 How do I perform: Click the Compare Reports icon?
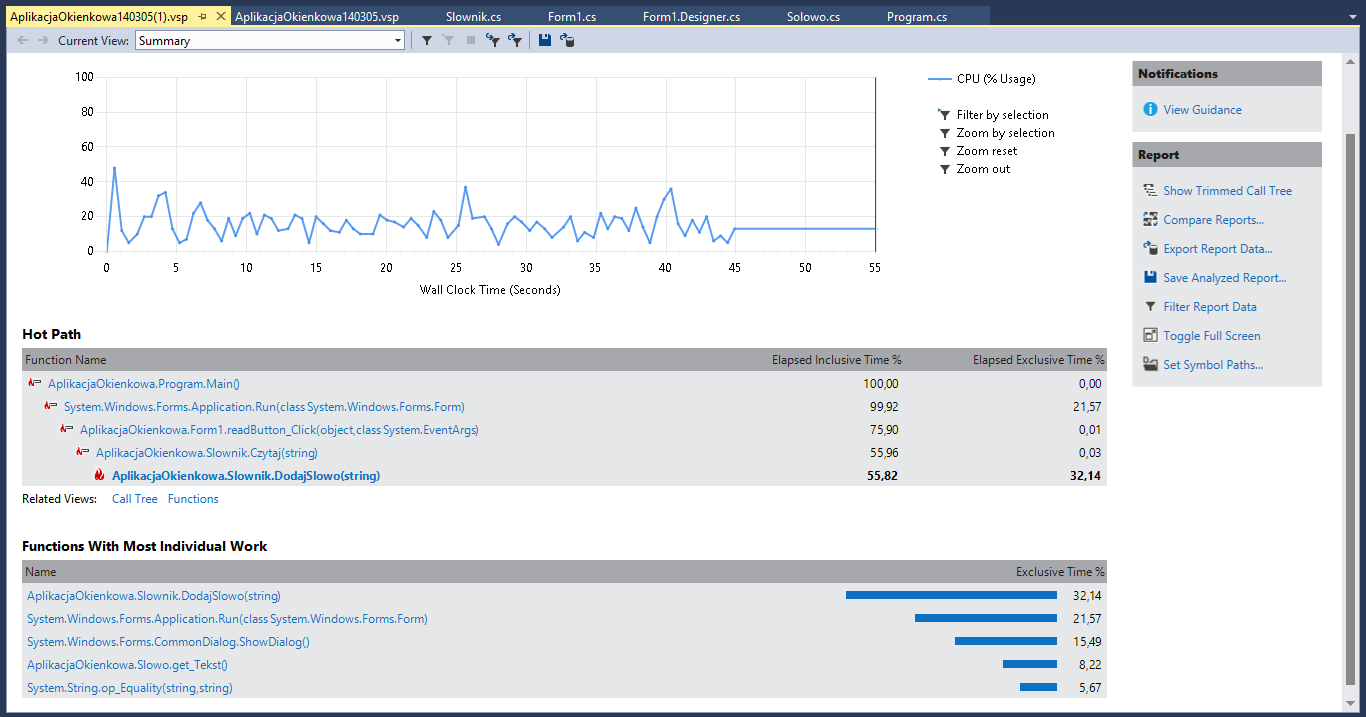point(1150,220)
